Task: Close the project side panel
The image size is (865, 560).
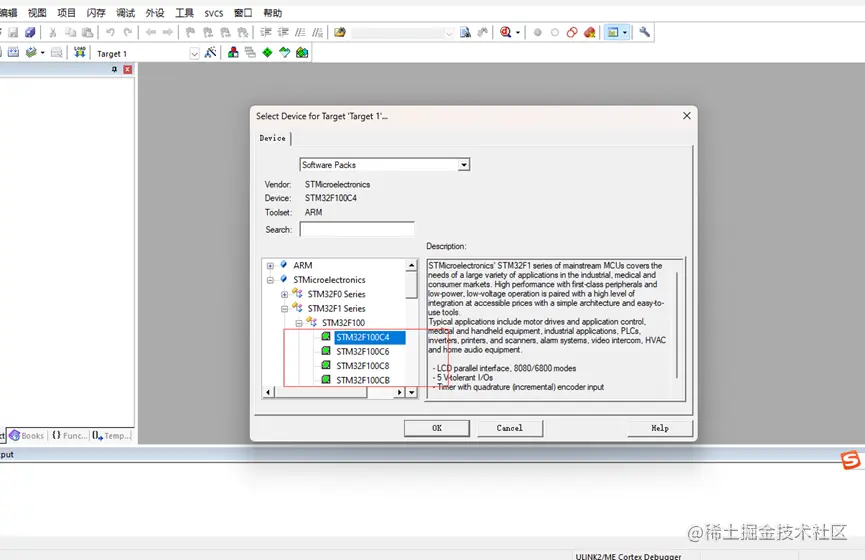Action: (x=127, y=70)
